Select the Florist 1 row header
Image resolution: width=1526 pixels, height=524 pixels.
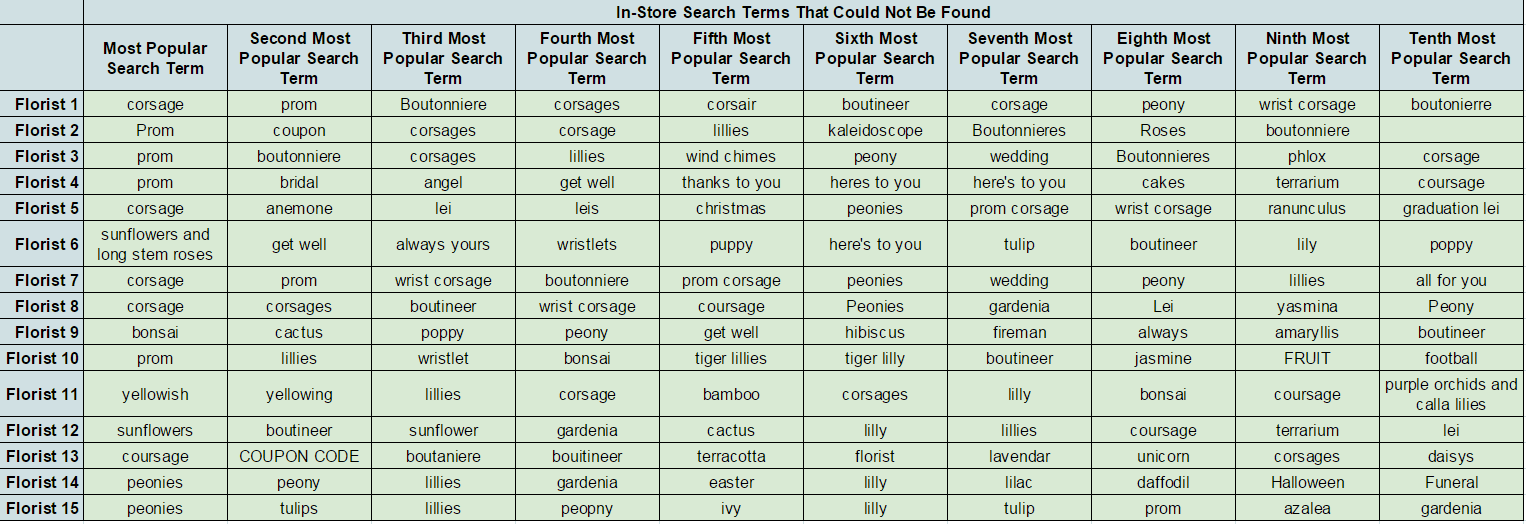coord(42,104)
